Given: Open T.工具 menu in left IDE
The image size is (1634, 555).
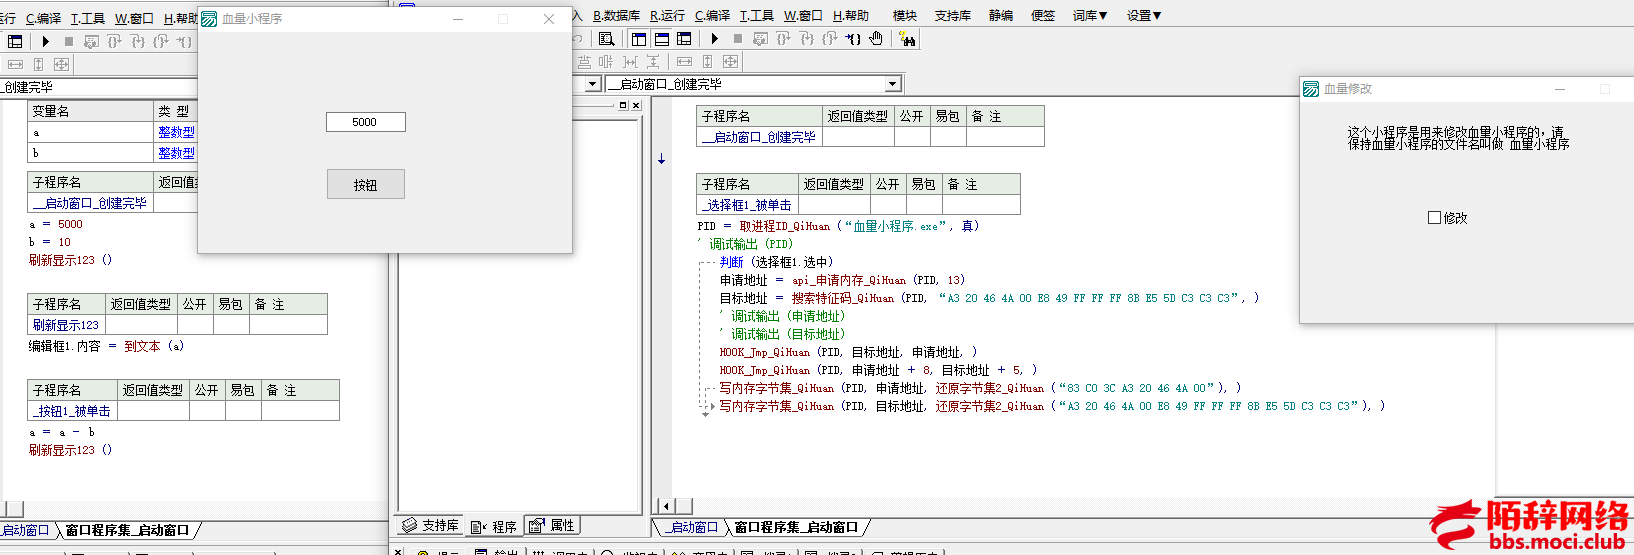Looking at the screenshot, I should pos(88,18).
